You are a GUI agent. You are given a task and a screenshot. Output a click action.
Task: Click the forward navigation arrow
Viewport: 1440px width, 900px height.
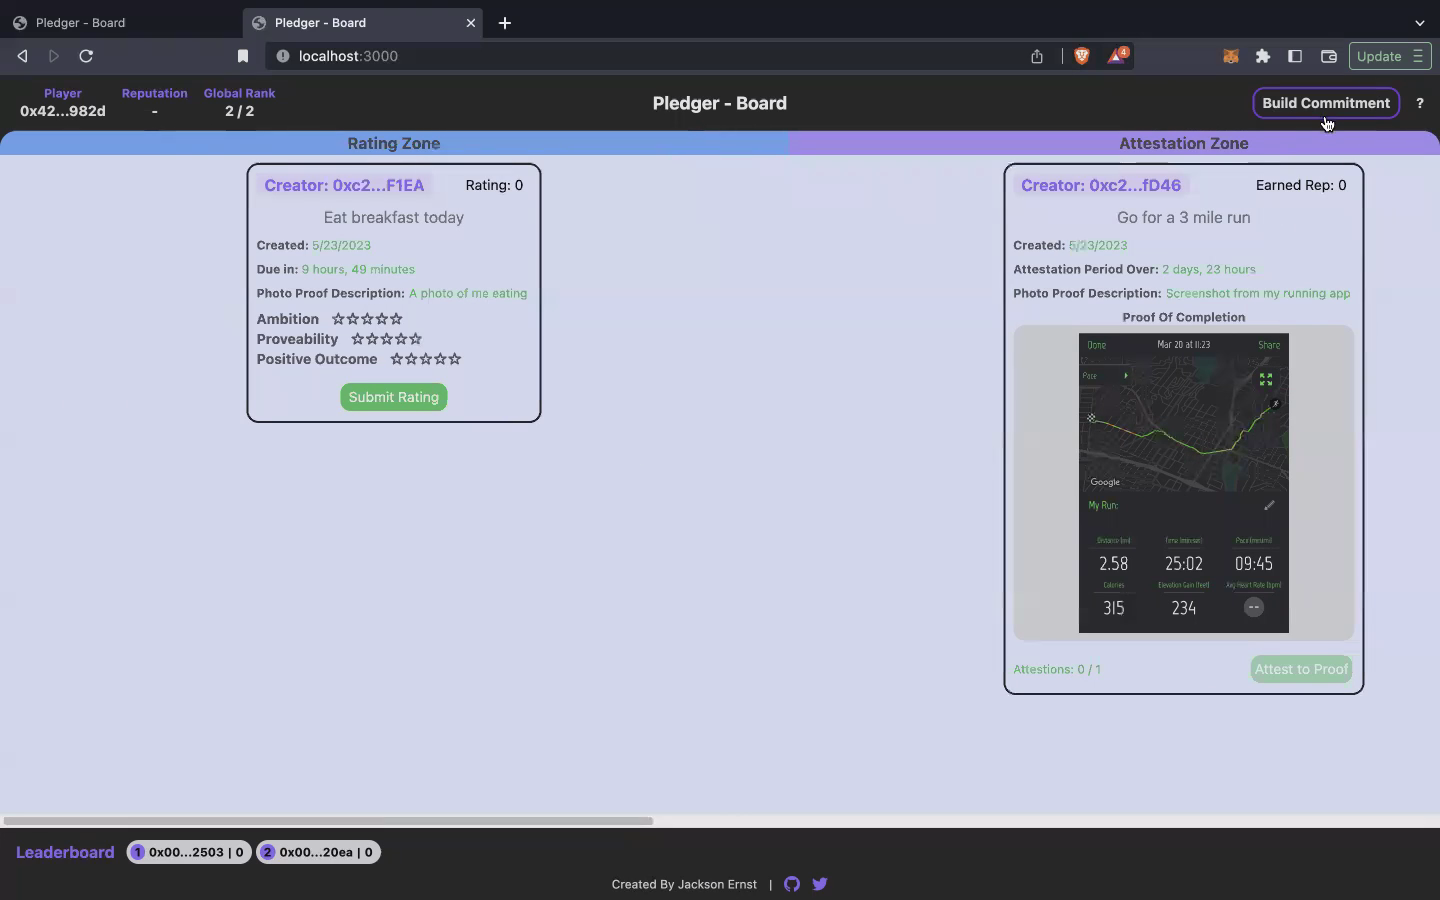coord(54,56)
